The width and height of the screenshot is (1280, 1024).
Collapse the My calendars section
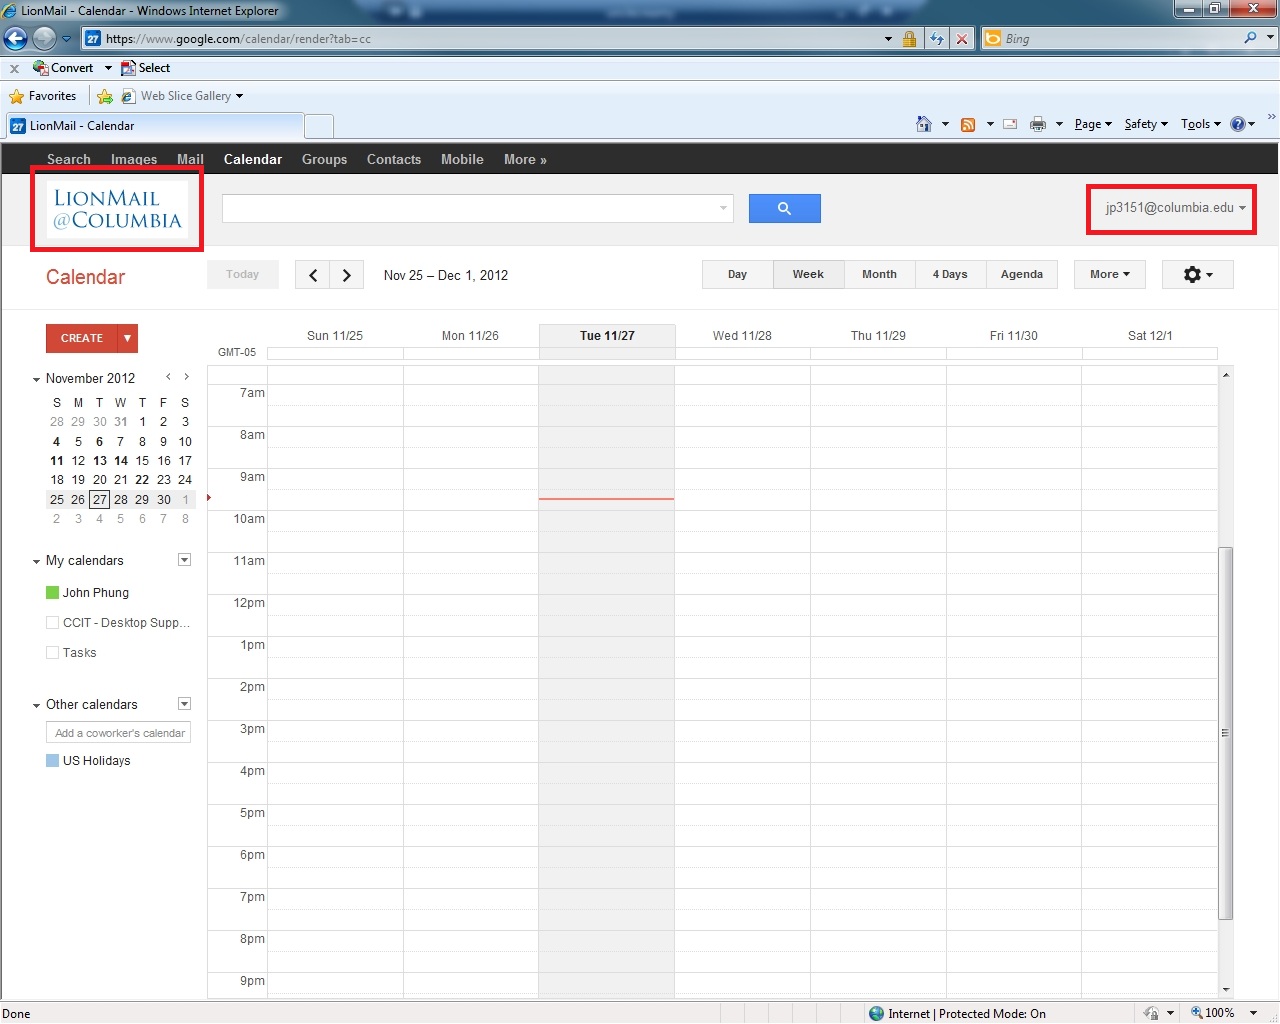click(x=36, y=561)
